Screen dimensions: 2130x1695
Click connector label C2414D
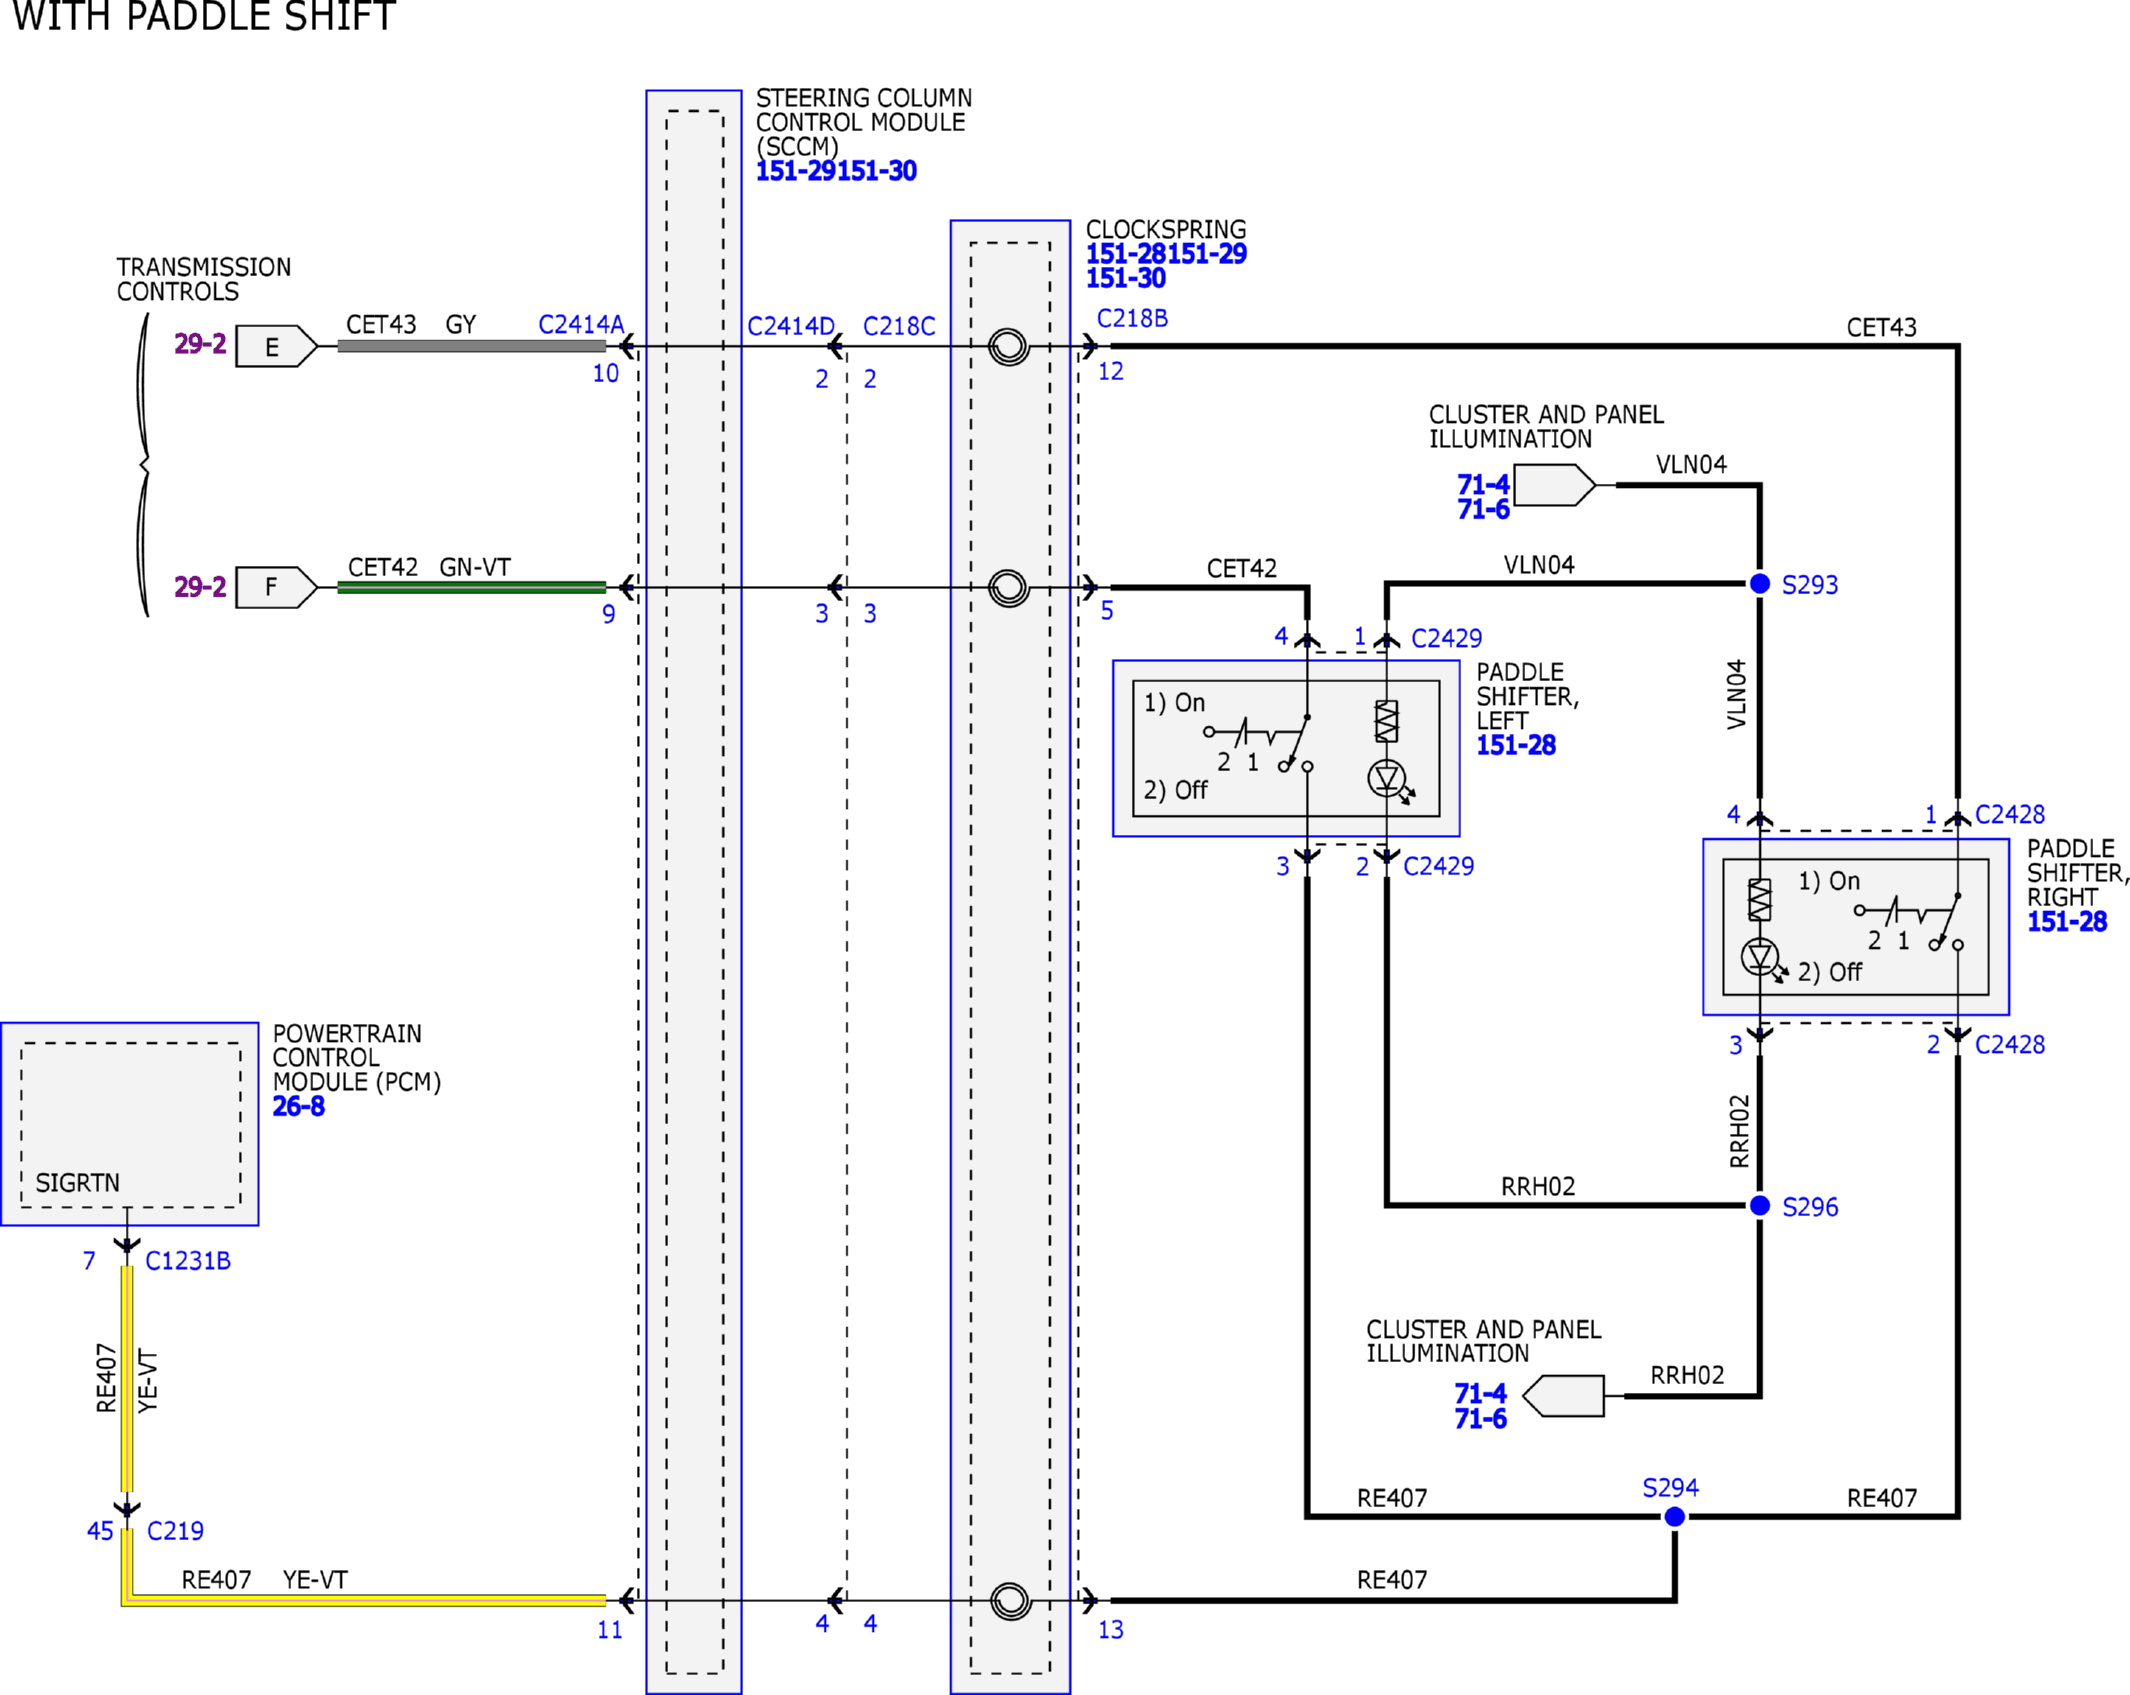click(791, 326)
